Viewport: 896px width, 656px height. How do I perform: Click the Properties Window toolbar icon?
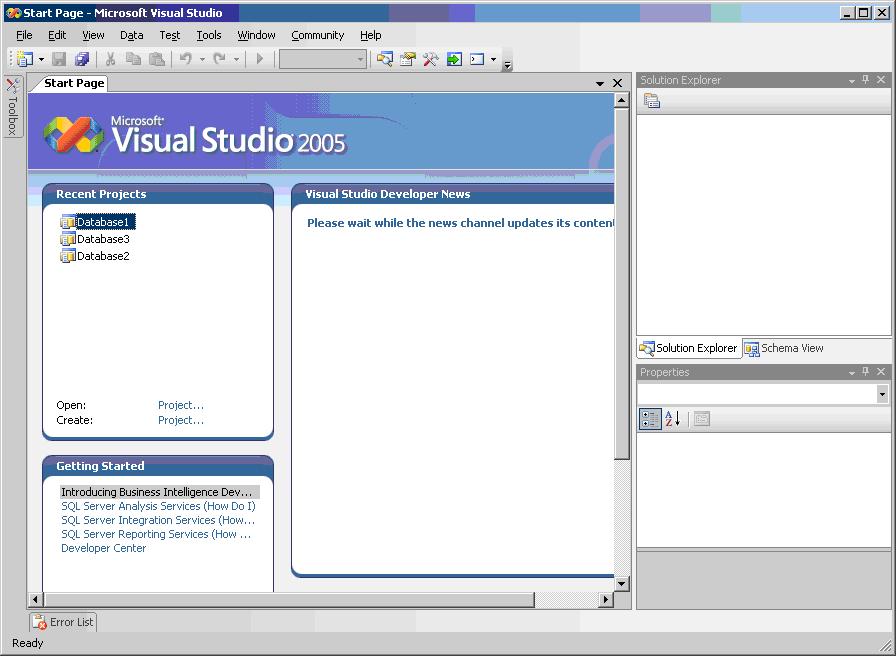[407, 59]
